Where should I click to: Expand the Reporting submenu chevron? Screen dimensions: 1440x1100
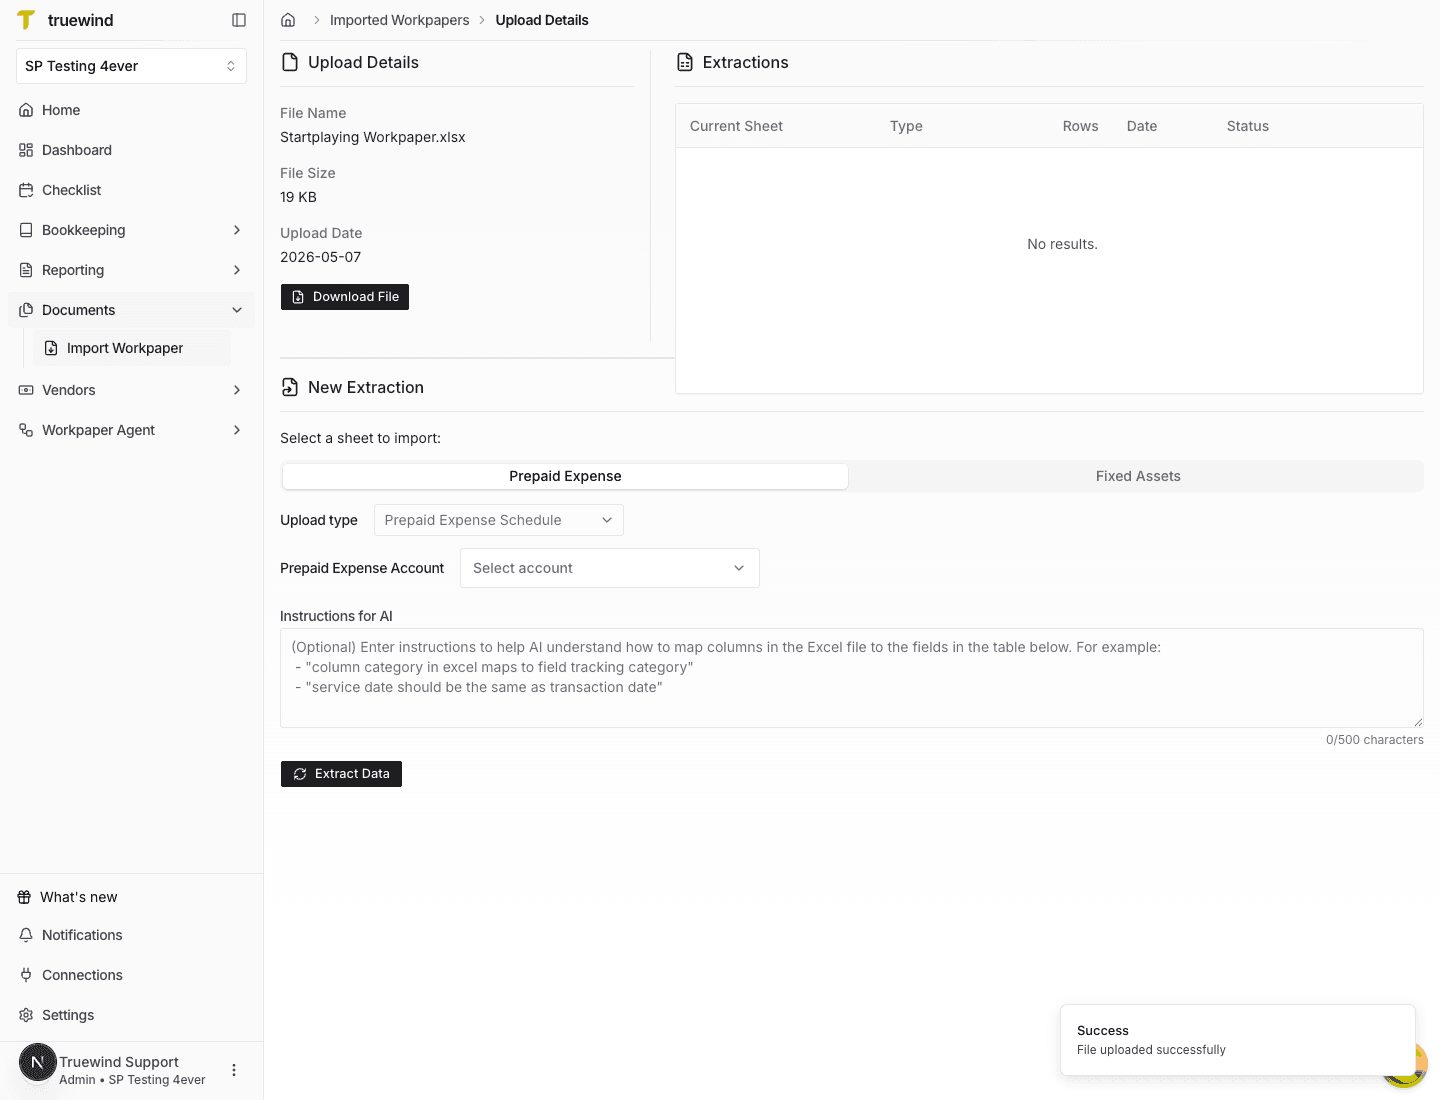[x=237, y=270]
